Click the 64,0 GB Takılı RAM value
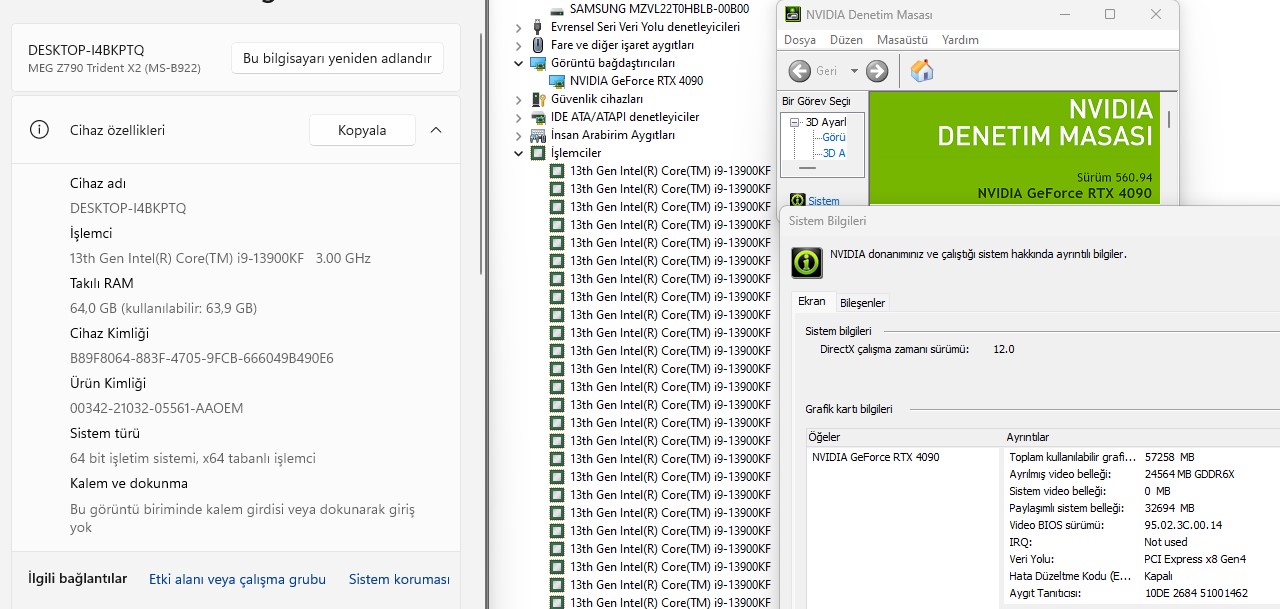 coord(163,308)
